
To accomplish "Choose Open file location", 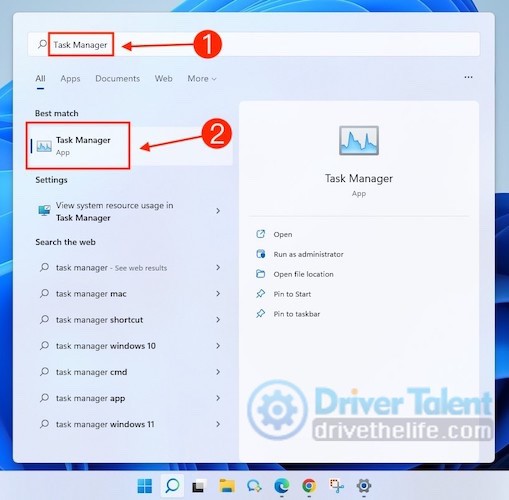I will click(x=303, y=274).
